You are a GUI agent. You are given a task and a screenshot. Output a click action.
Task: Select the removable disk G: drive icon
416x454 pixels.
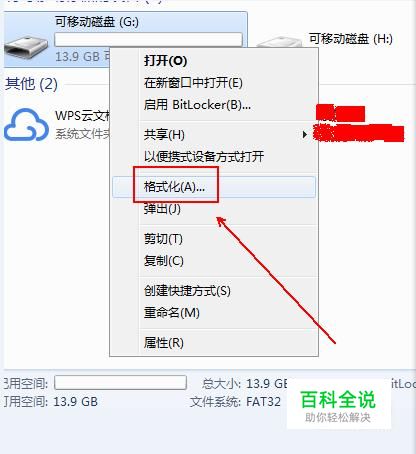[x=27, y=49]
